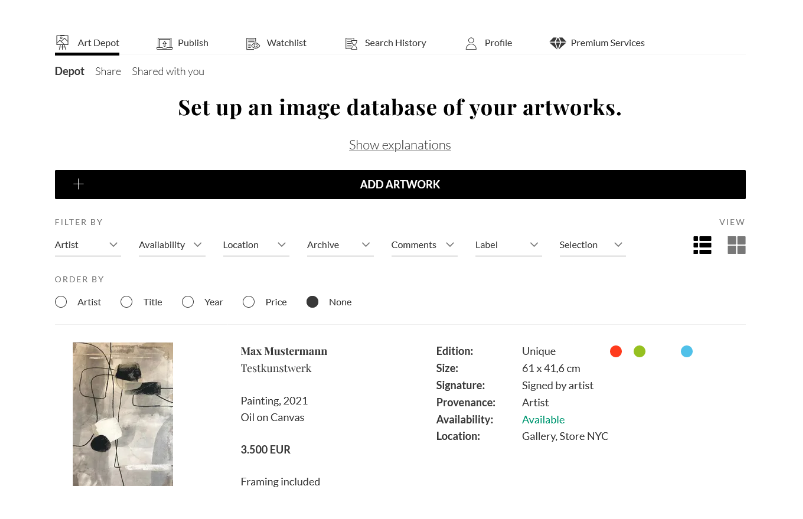
Task: Click the Publish upload icon
Action: pyautogui.click(x=164, y=44)
